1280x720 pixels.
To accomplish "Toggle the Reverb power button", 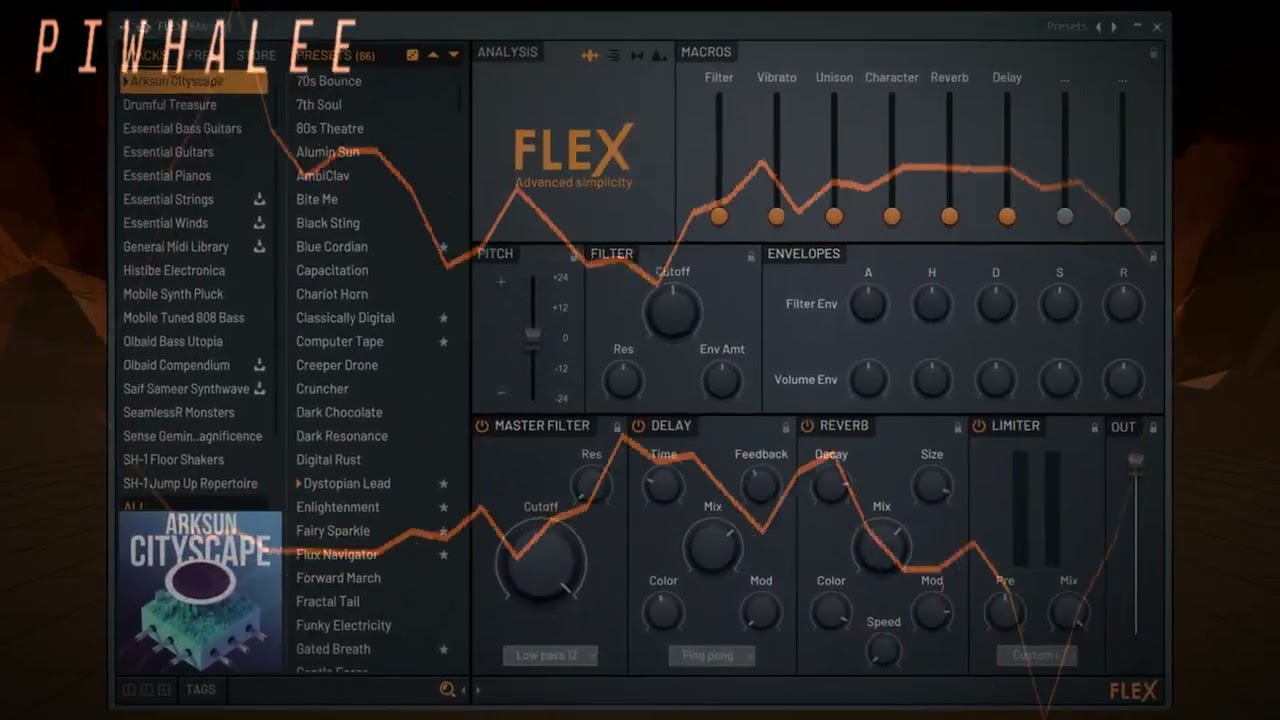I will [x=807, y=426].
